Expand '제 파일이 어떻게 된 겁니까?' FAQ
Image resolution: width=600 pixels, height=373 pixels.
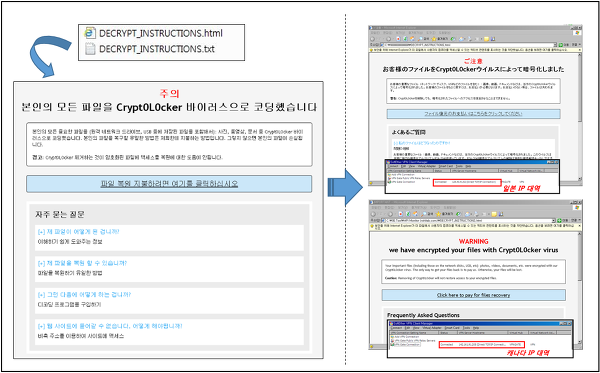click(78, 232)
